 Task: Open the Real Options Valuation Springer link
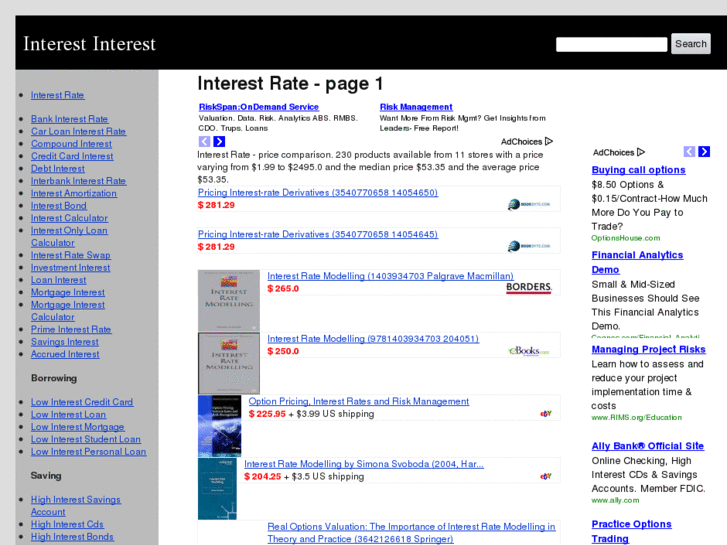coord(411,533)
